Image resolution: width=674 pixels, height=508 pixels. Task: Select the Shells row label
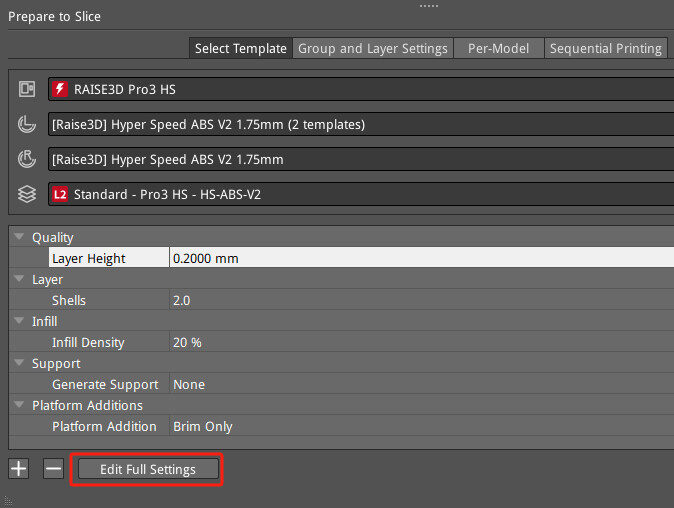coord(69,300)
